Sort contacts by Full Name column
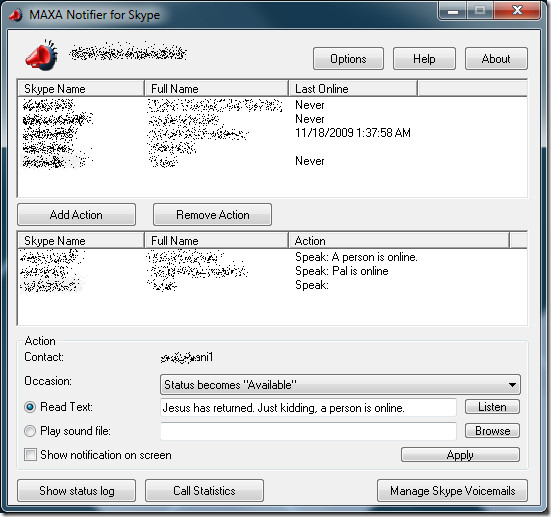Viewport: 551px width, 517px height. (x=216, y=89)
